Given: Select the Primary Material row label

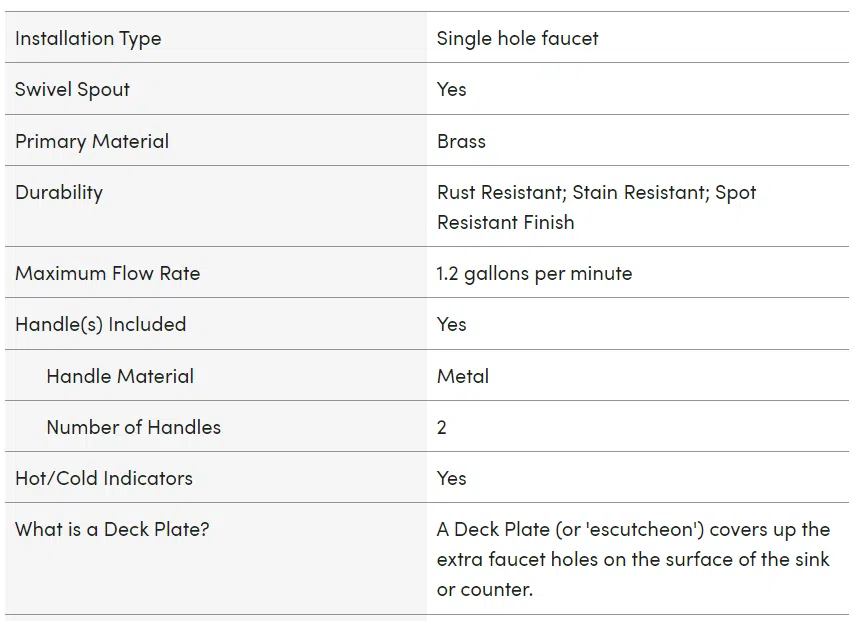Looking at the screenshot, I should pos(92,141).
